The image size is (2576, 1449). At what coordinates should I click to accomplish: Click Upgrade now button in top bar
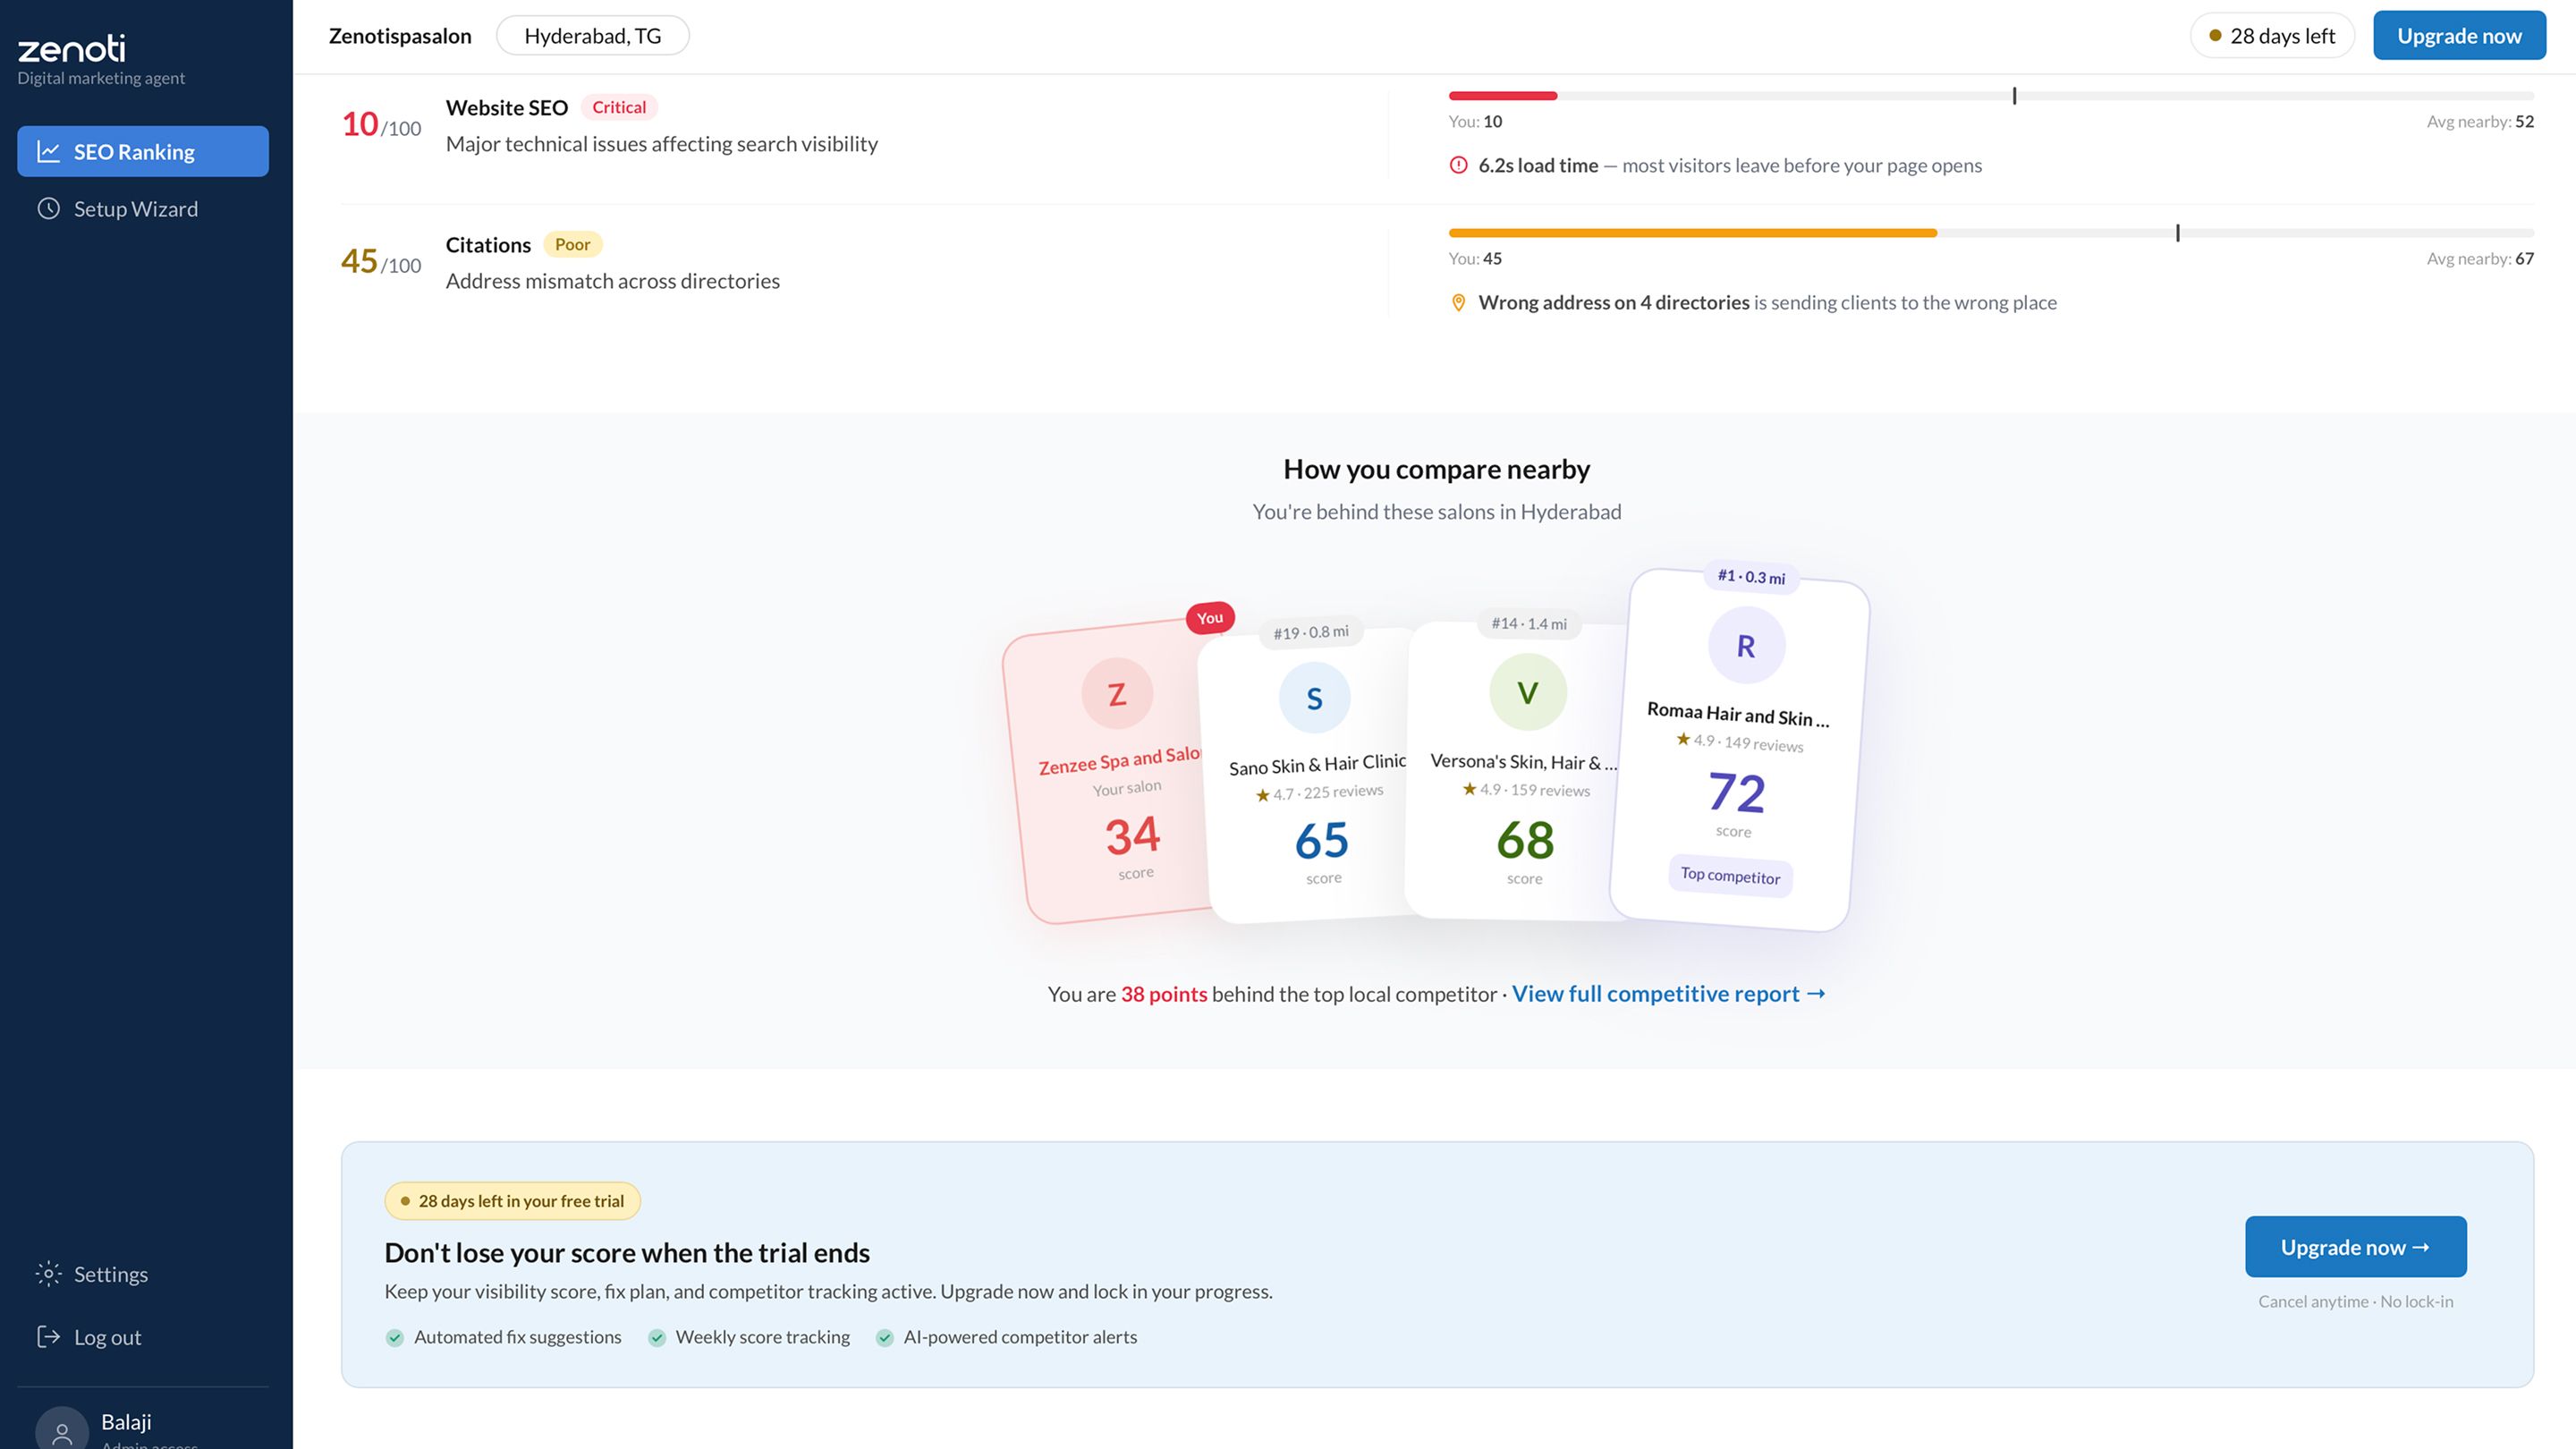(2459, 36)
